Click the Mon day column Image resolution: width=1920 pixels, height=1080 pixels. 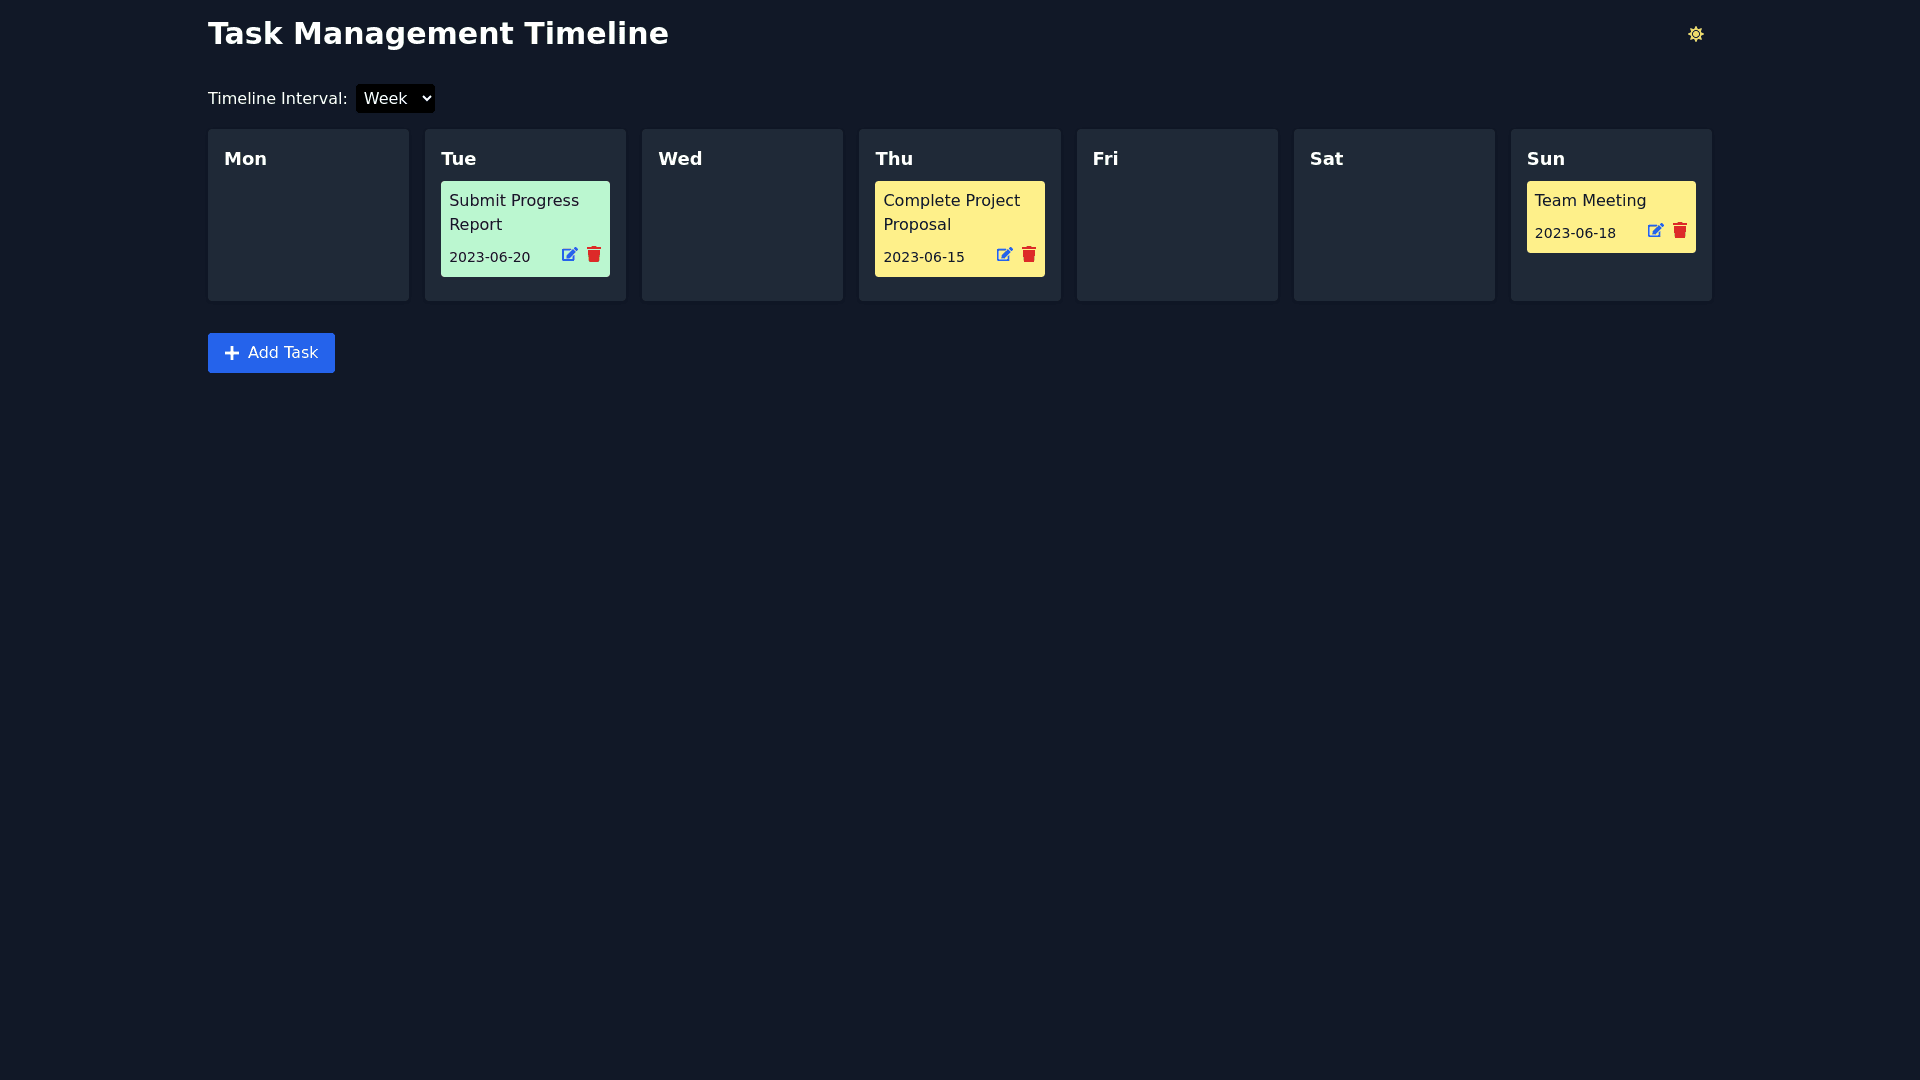(308, 214)
